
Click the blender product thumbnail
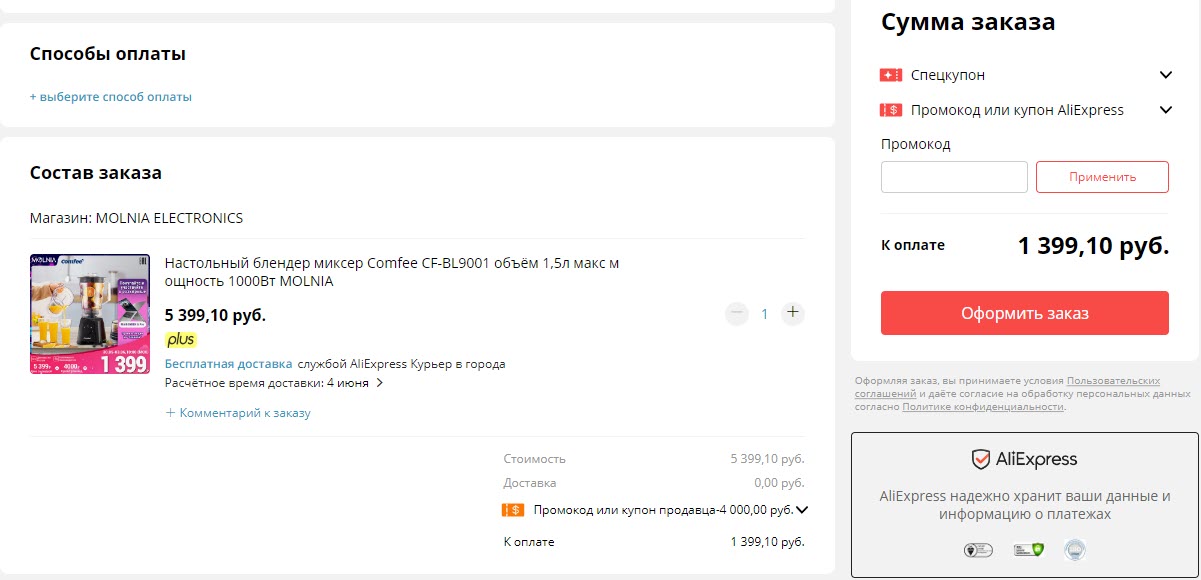pyautogui.click(x=90, y=313)
